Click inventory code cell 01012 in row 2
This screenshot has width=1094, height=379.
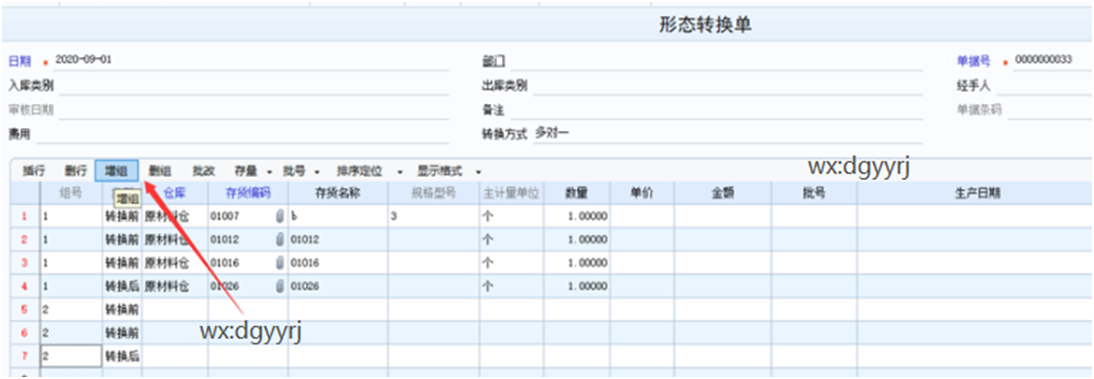(248, 240)
